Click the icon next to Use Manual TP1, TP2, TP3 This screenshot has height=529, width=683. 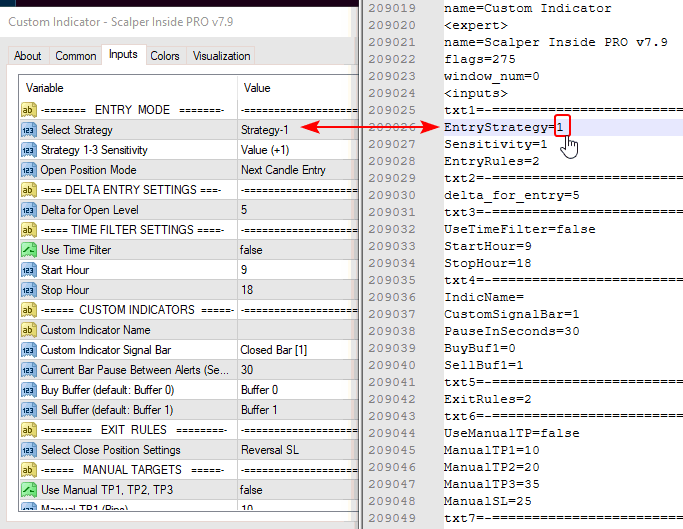click(x=28, y=490)
